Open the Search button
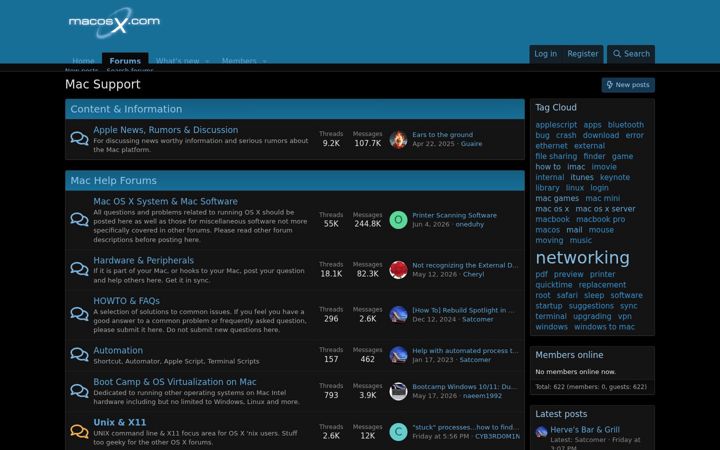 tap(631, 54)
